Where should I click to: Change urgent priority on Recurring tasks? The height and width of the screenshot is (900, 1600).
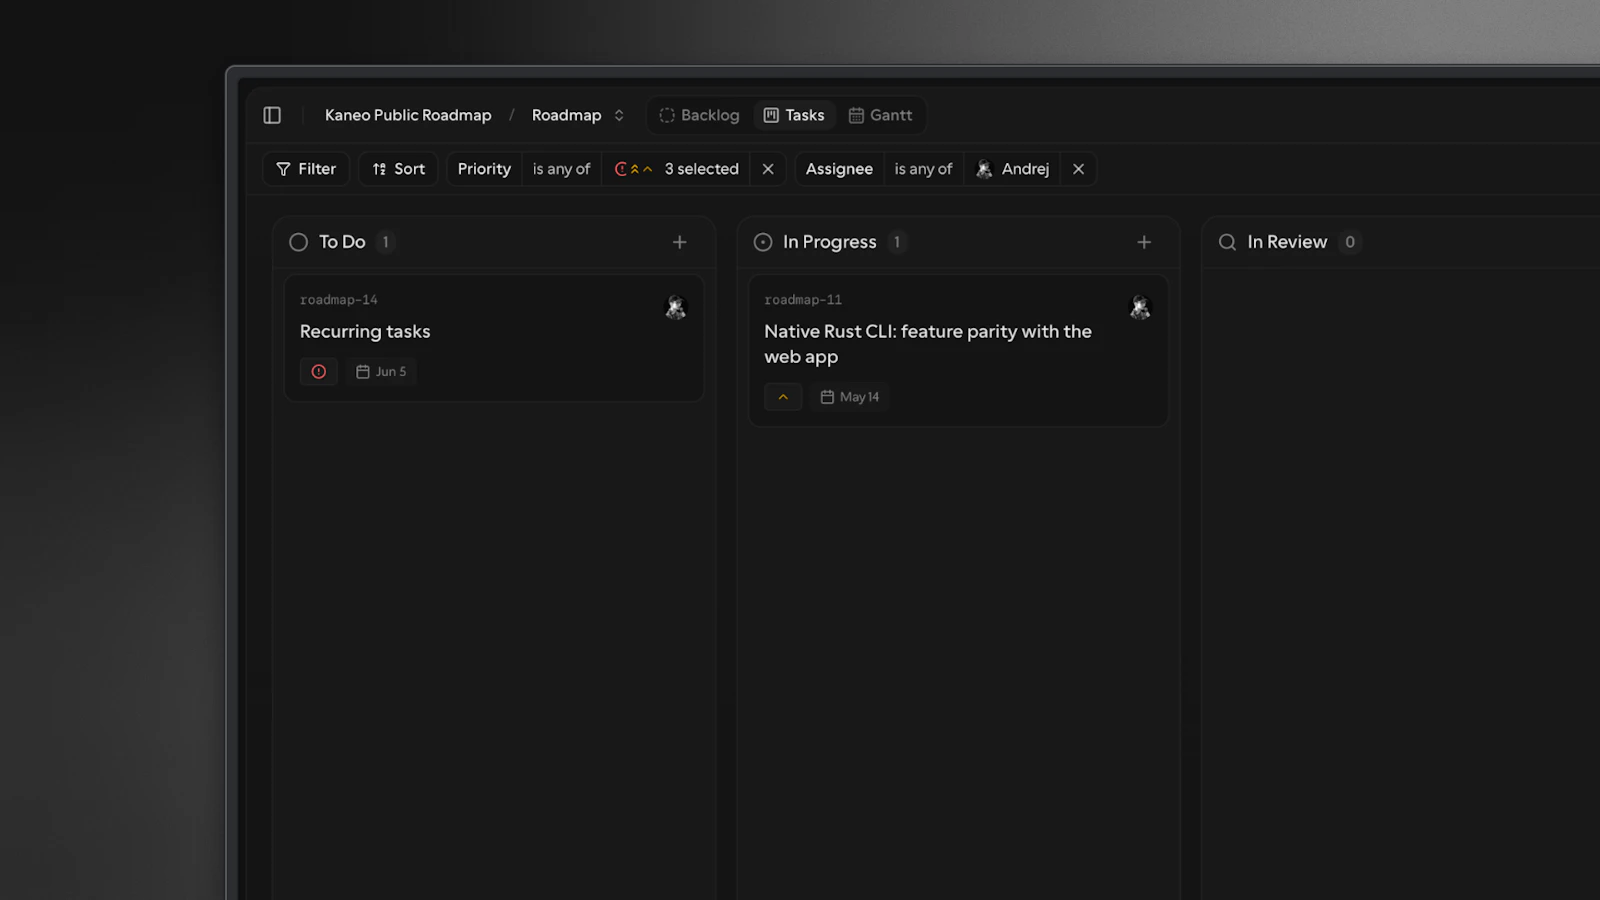point(318,371)
